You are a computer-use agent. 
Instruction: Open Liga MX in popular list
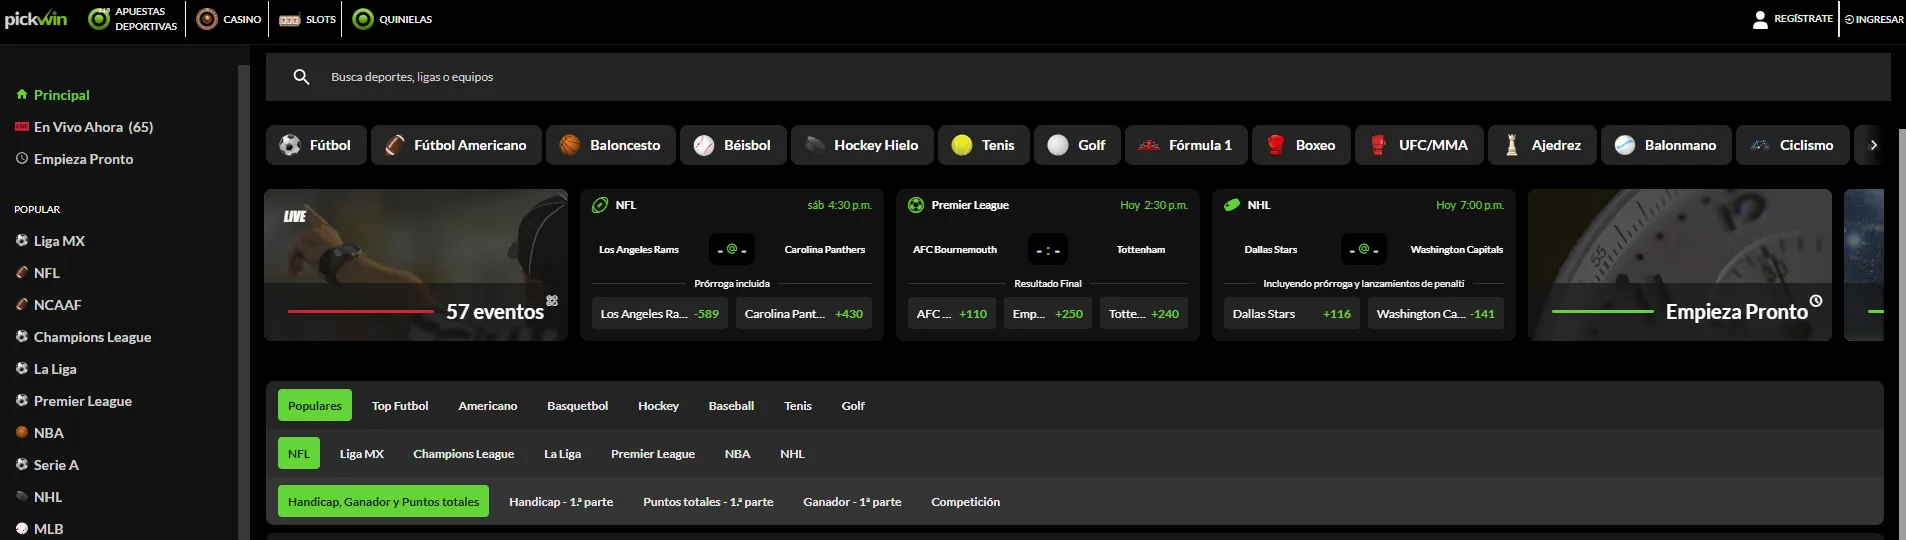[x=59, y=241]
